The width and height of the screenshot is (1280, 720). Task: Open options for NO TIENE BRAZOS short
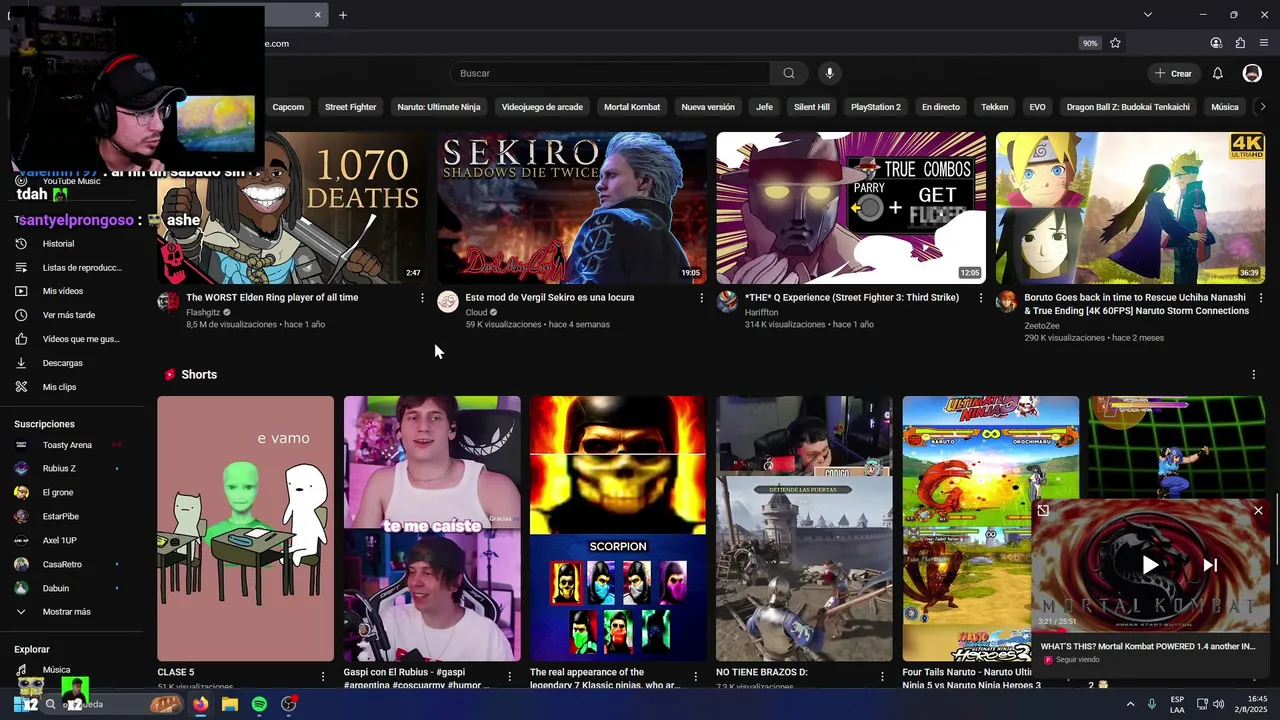[882, 677]
